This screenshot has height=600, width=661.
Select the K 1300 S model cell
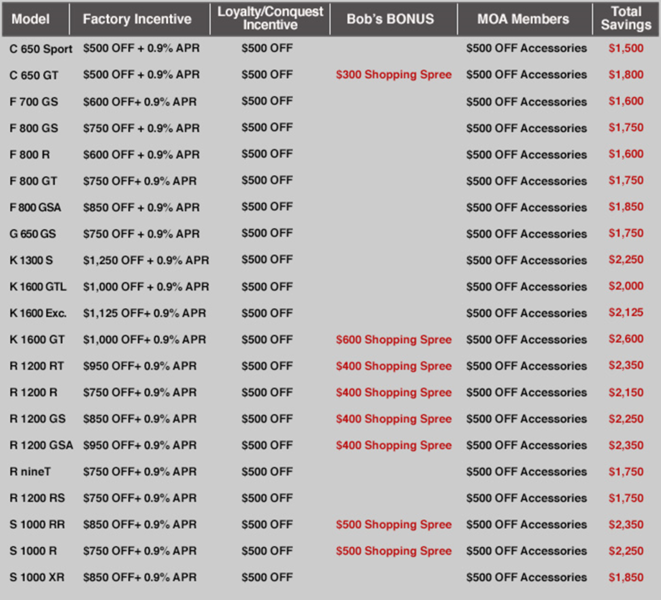tap(31, 260)
